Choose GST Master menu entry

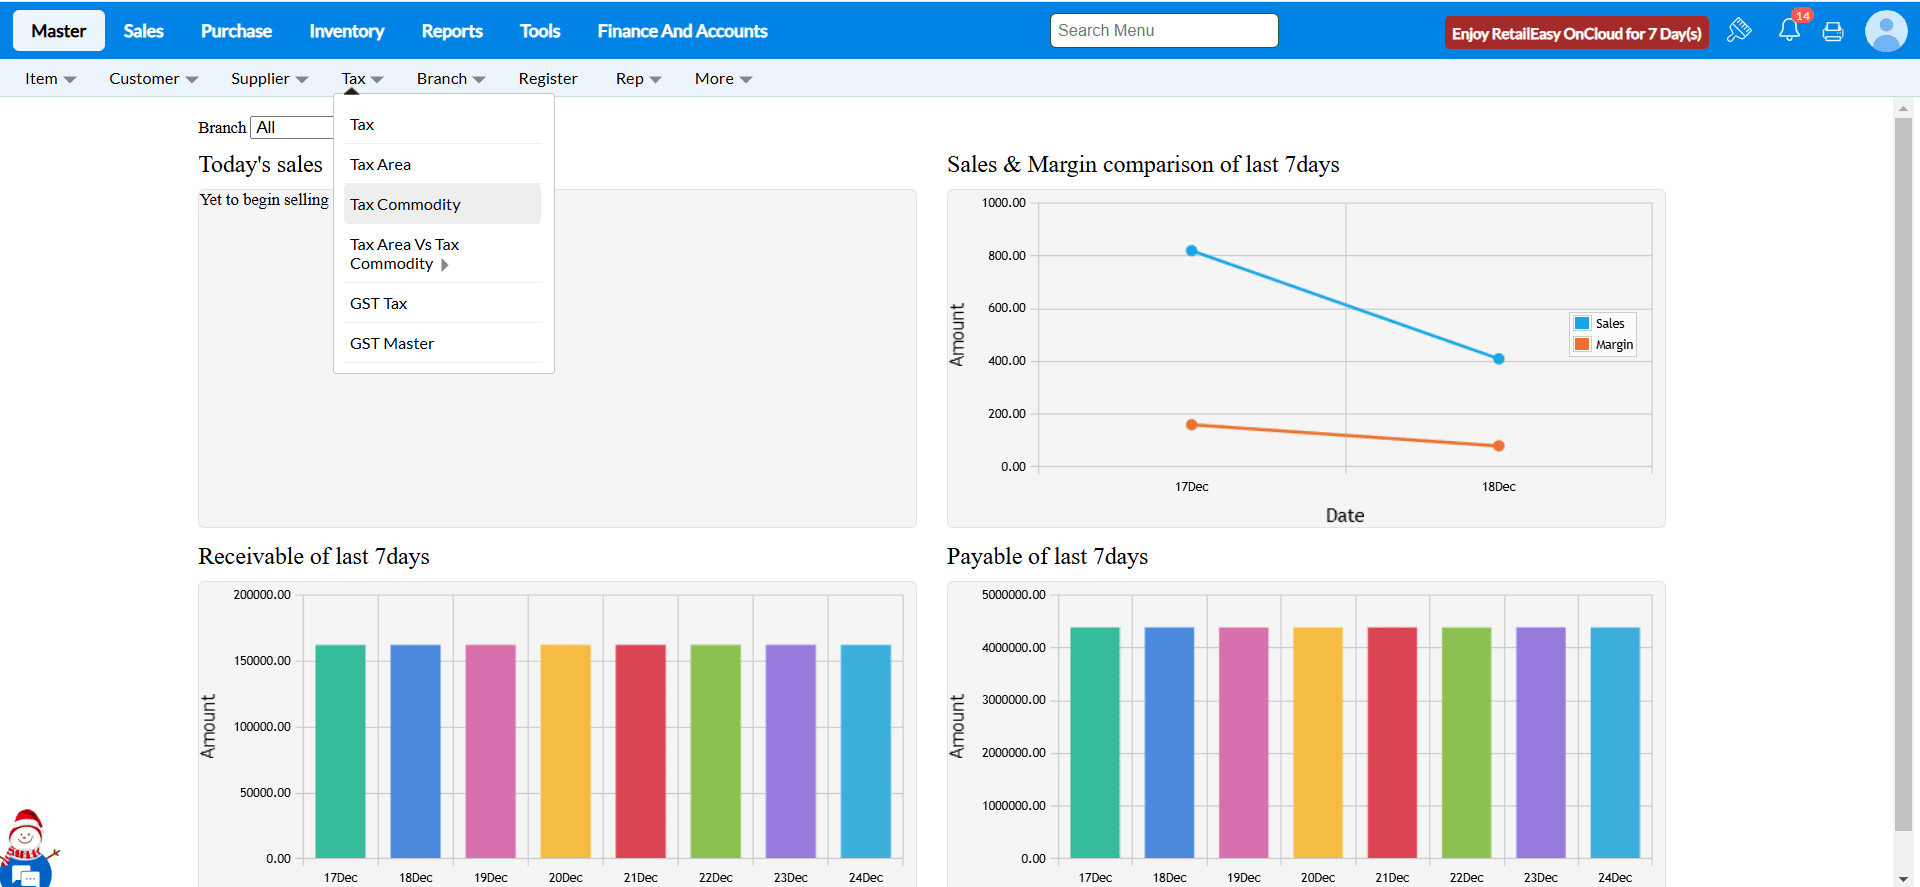tap(392, 344)
